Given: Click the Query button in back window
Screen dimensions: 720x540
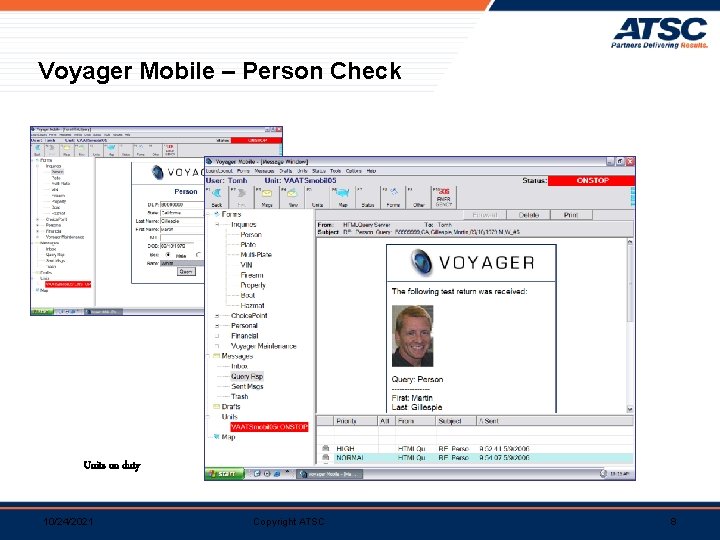Looking at the screenshot, I should point(186,271).
